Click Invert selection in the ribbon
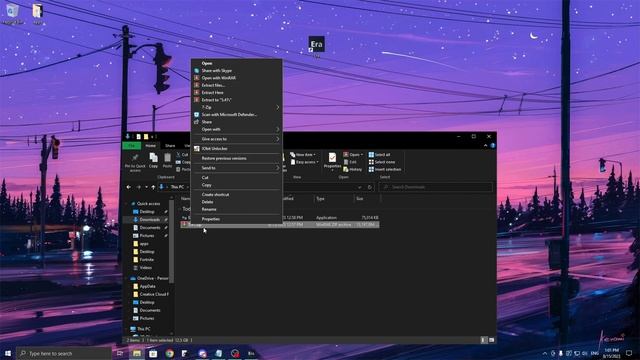The width and height of the screenshot is (640, 360). click(x=384, y=169)
